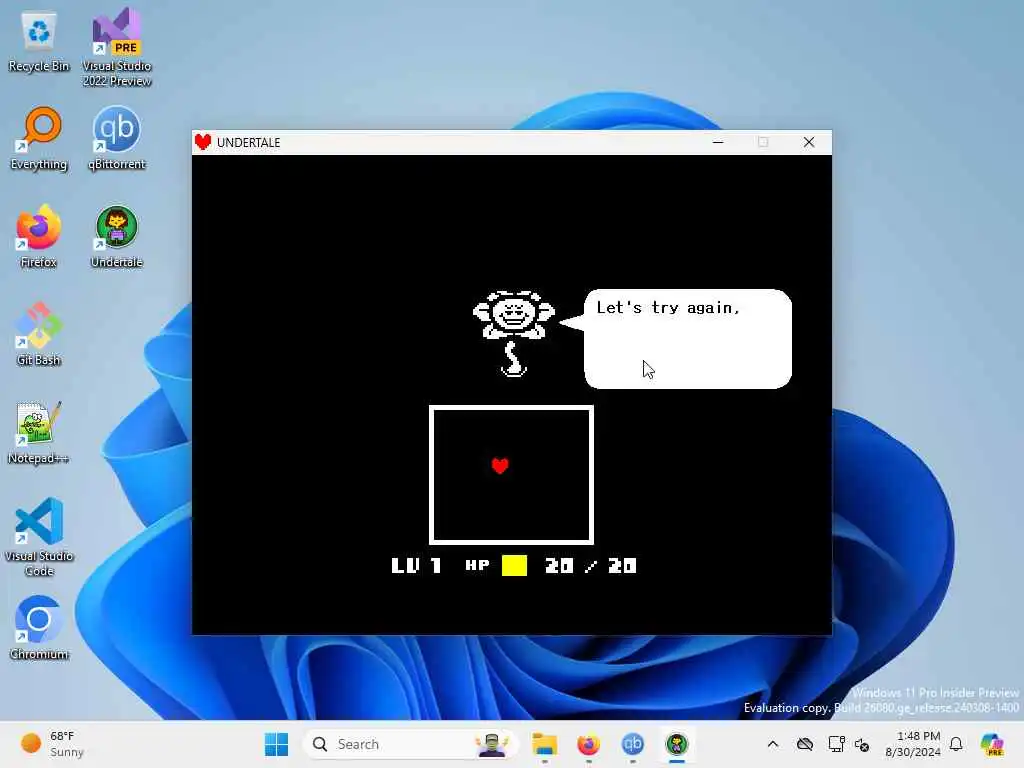Open the notification bell
The height and width of the screenshot is (768, 1024).
point(956,744)
